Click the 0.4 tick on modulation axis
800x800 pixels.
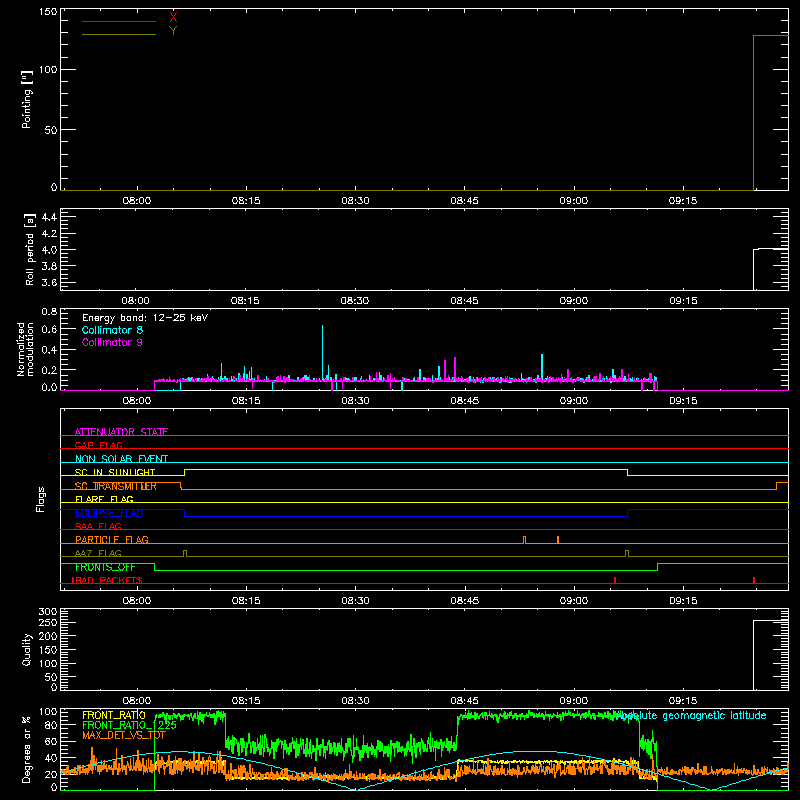(x=49, y=350)
